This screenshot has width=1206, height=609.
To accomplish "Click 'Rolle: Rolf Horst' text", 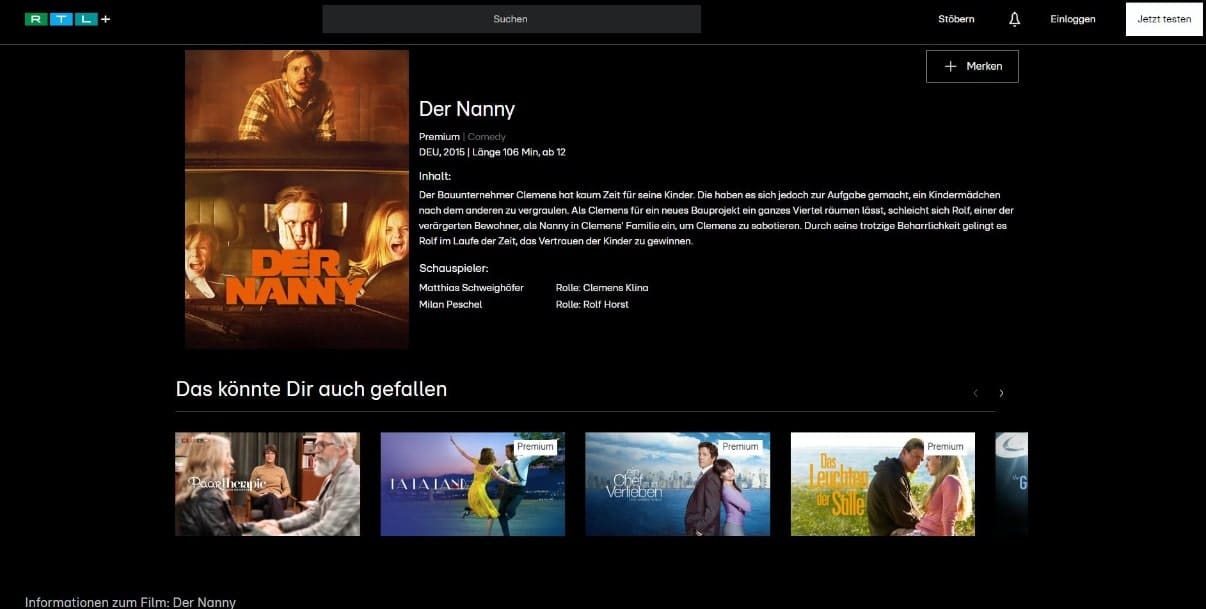I will [x=592, y=304].
